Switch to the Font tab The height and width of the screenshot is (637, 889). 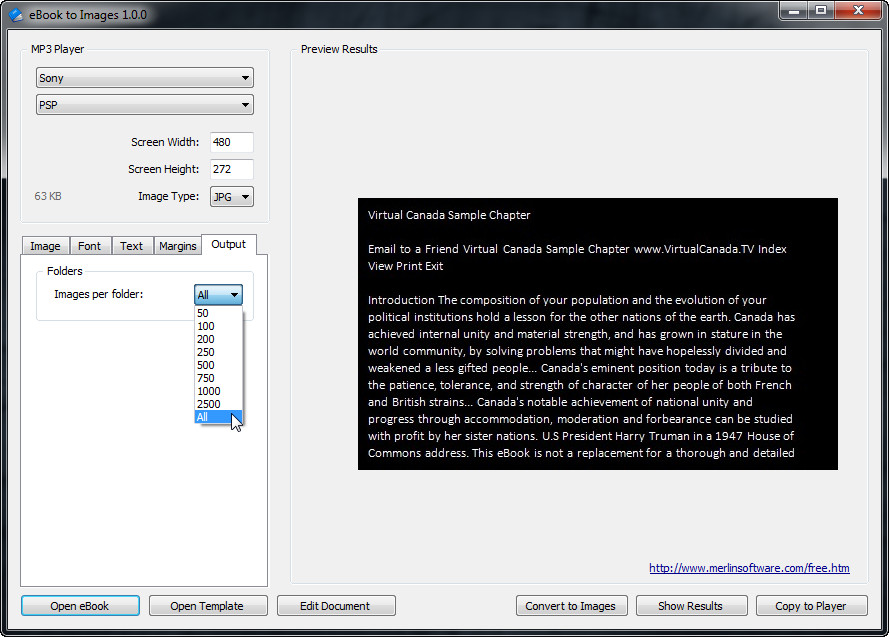coord(90,246)
